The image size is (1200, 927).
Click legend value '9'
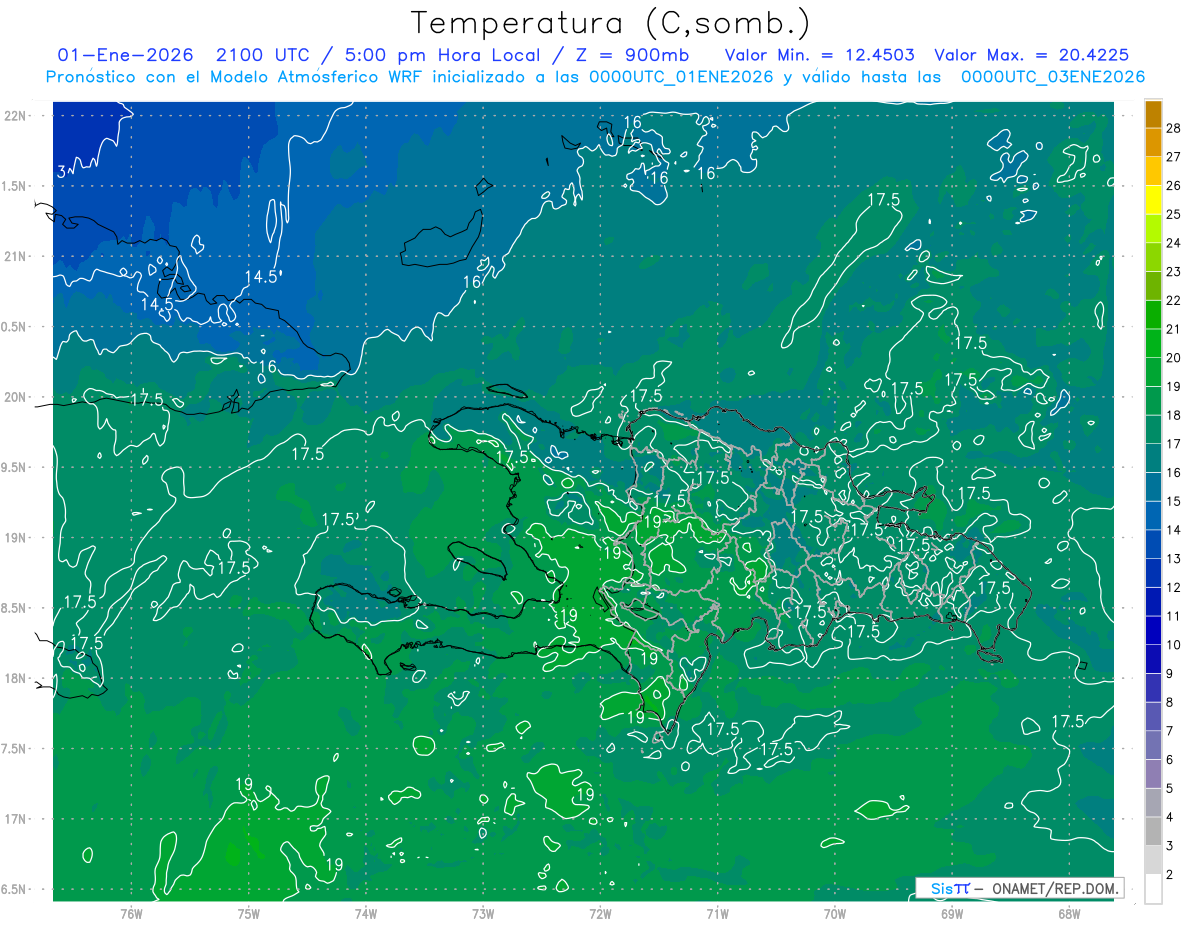point(1171,673)
